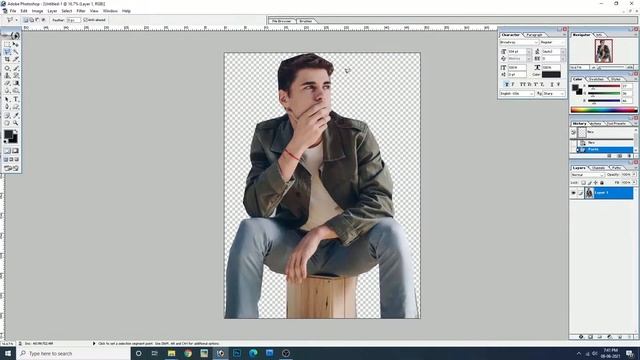Image resolution: width=640 pixels, height=360 pixels.
Task: Select the Zoom tool
Action: [16, 123]
